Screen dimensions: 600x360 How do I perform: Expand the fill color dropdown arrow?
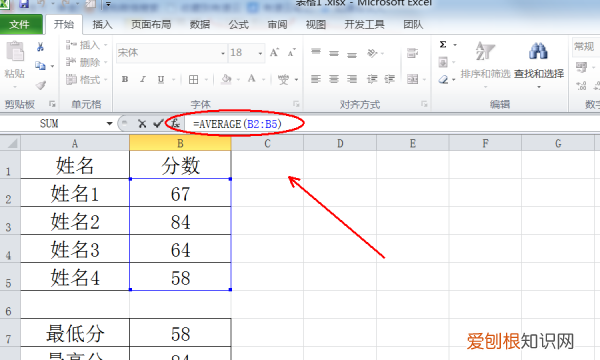coord(238,80)
